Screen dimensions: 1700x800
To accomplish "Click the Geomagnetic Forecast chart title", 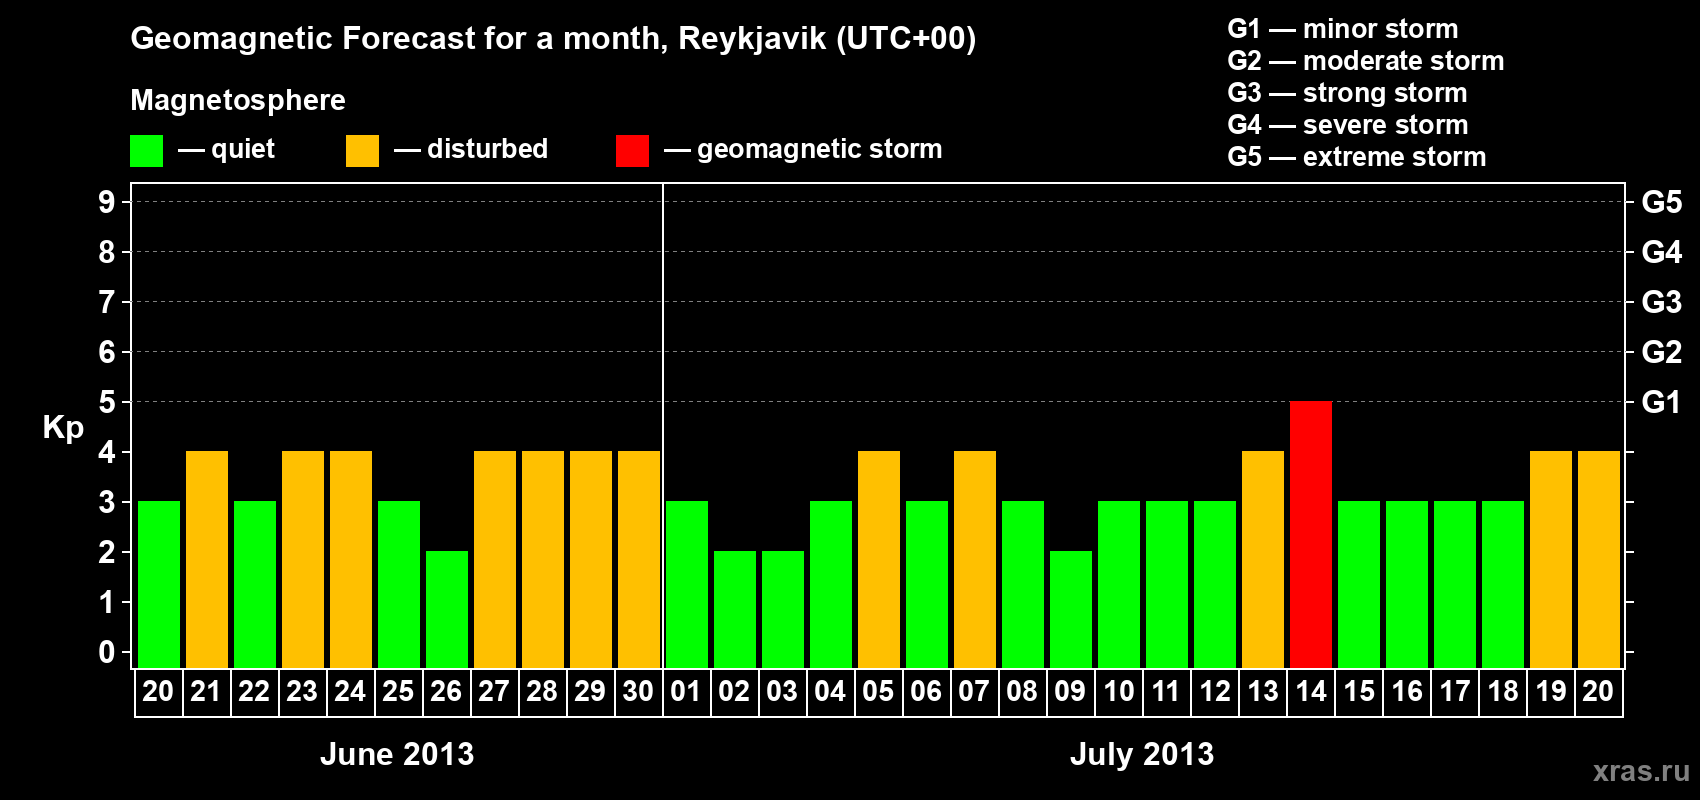I will click(x=553, y=39).
